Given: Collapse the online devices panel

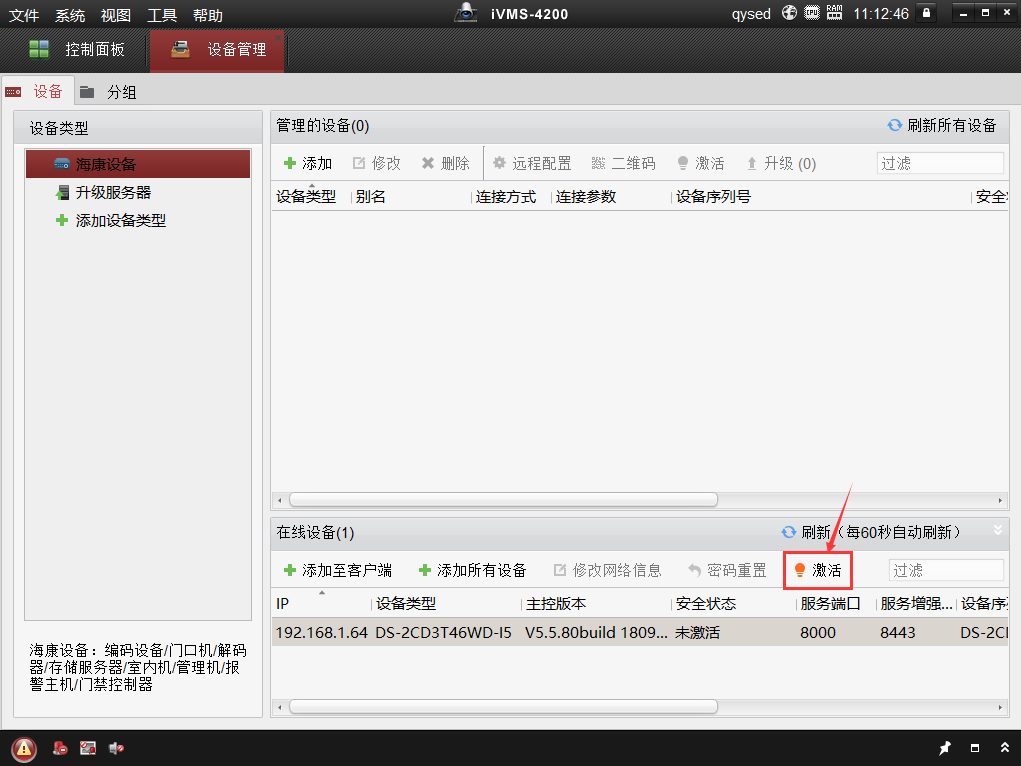Looking at the screenshot, I should [997, 531].
